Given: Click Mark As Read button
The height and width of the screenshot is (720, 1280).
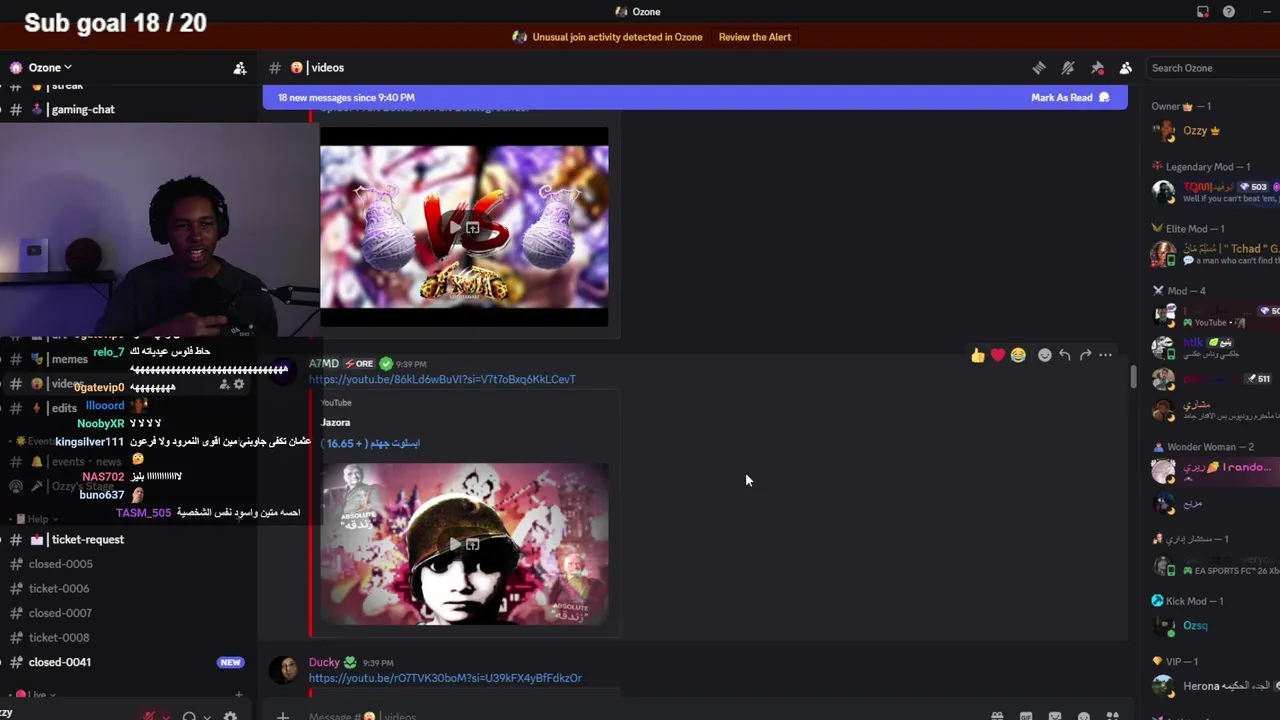Looking at the screenshot, I should [1070, 98].
